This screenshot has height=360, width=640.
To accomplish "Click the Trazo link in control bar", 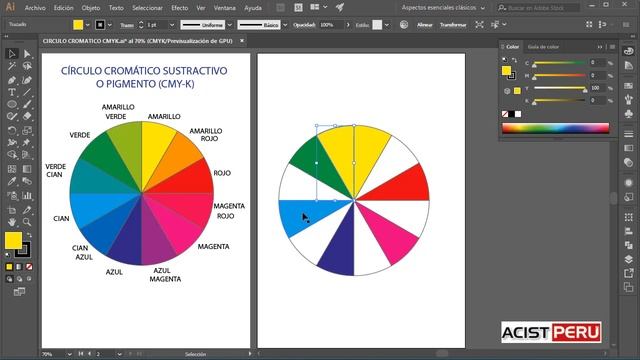I will [127, 25].
